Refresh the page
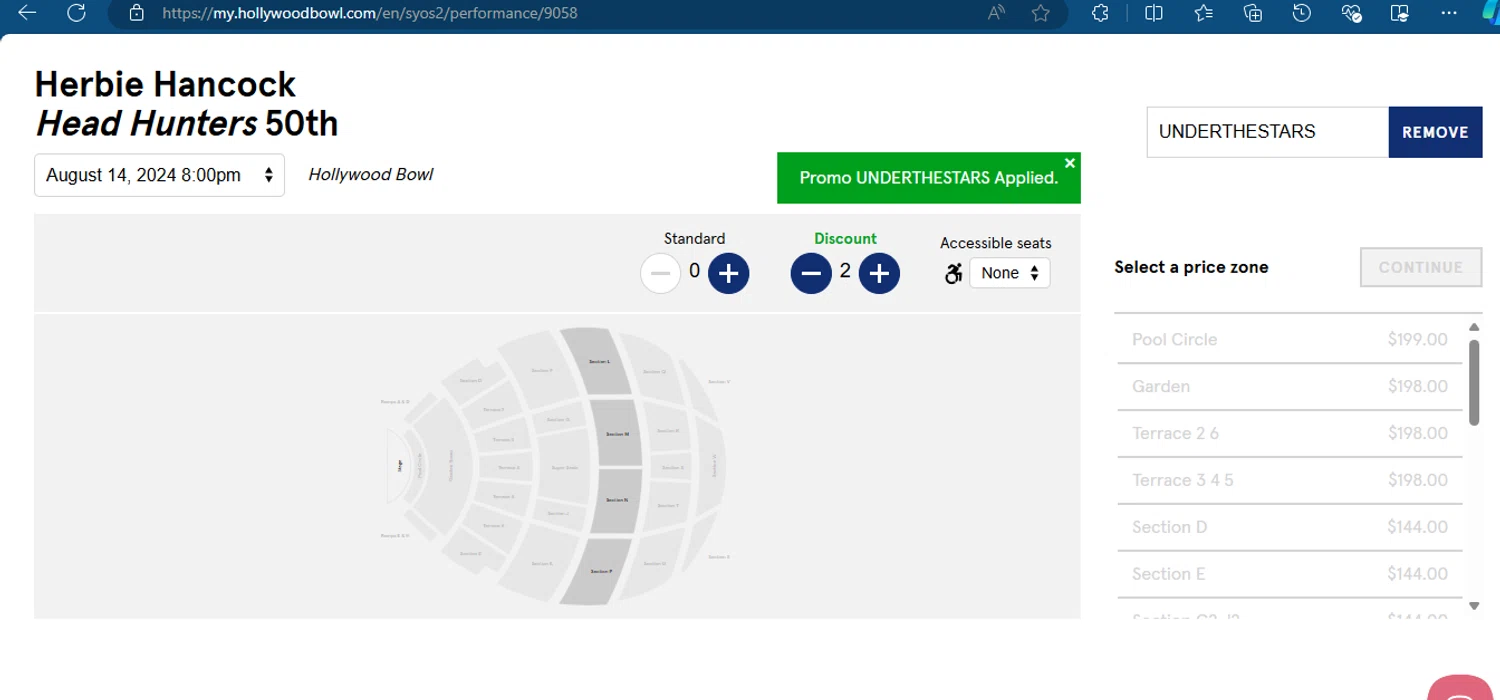This screenshot has height=700, width=1500. tap(76, 13)
